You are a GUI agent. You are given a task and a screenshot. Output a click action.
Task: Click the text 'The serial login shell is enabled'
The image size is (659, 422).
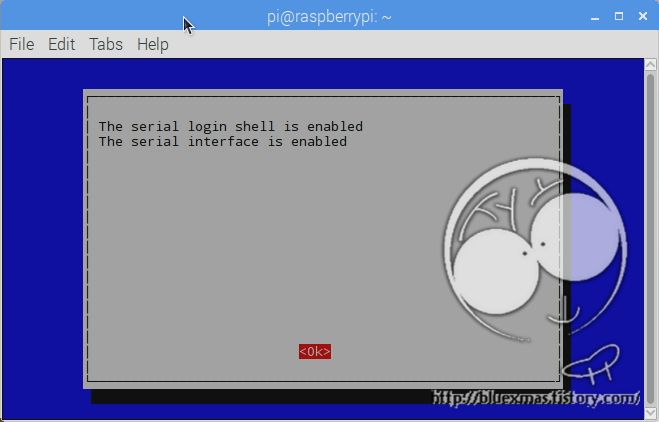(231, 127)
